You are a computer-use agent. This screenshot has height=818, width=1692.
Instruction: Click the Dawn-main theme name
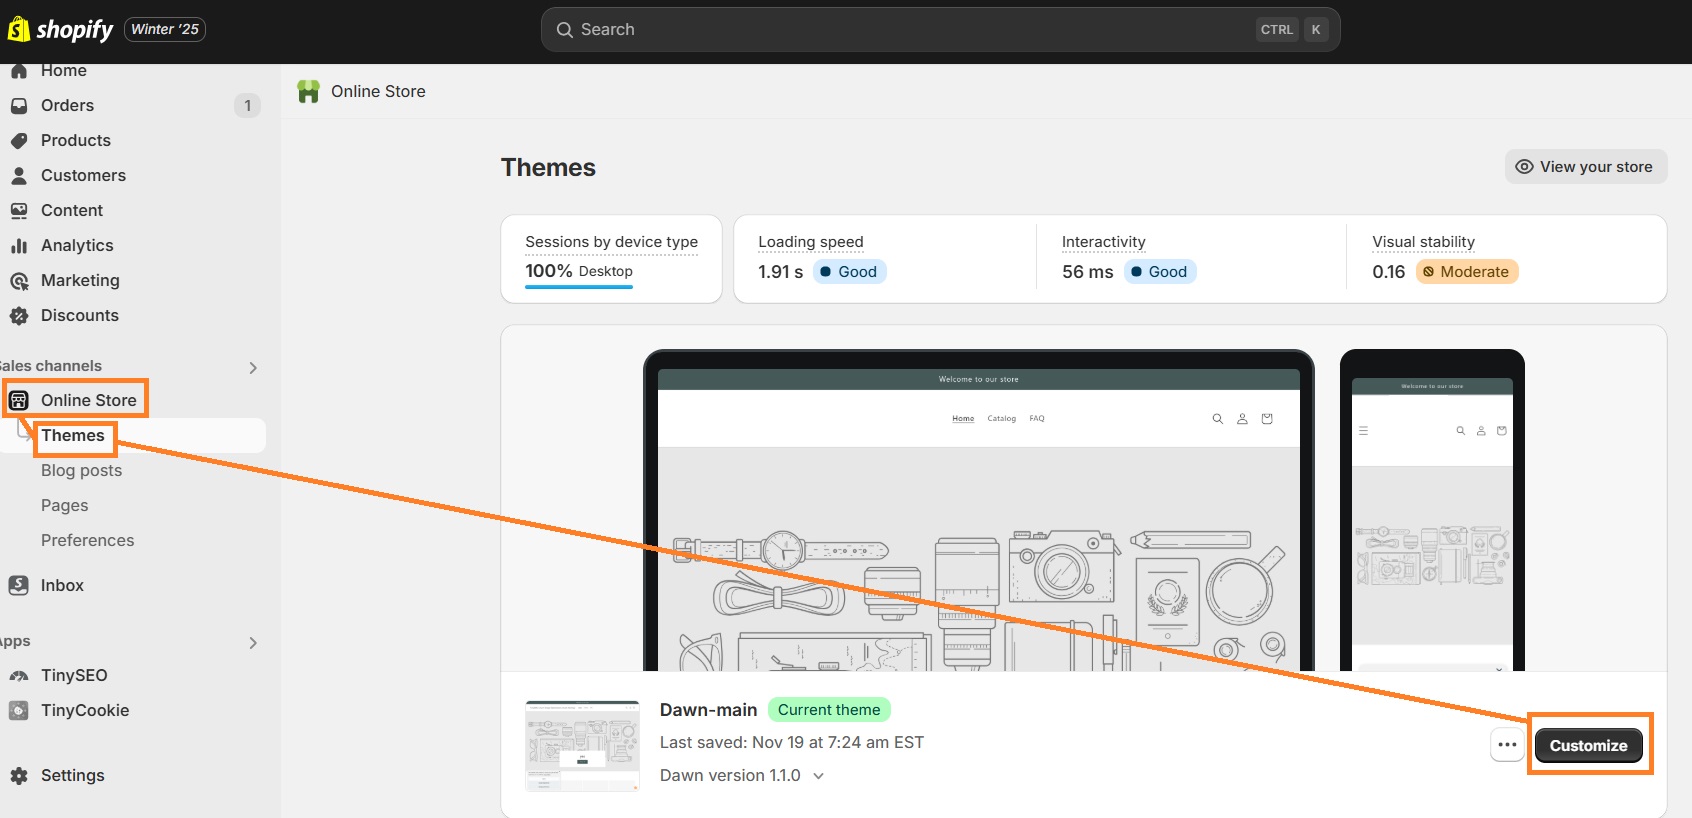tap(708, 710)
